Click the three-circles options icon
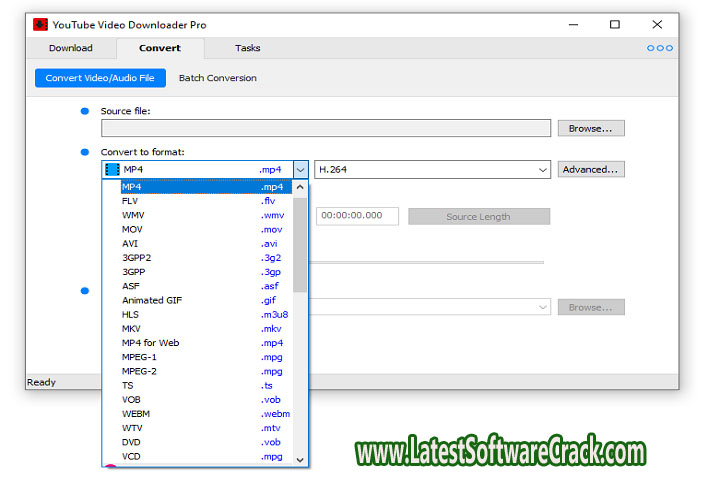The height and width of the screenshot is (480, 720). [660, 48]
